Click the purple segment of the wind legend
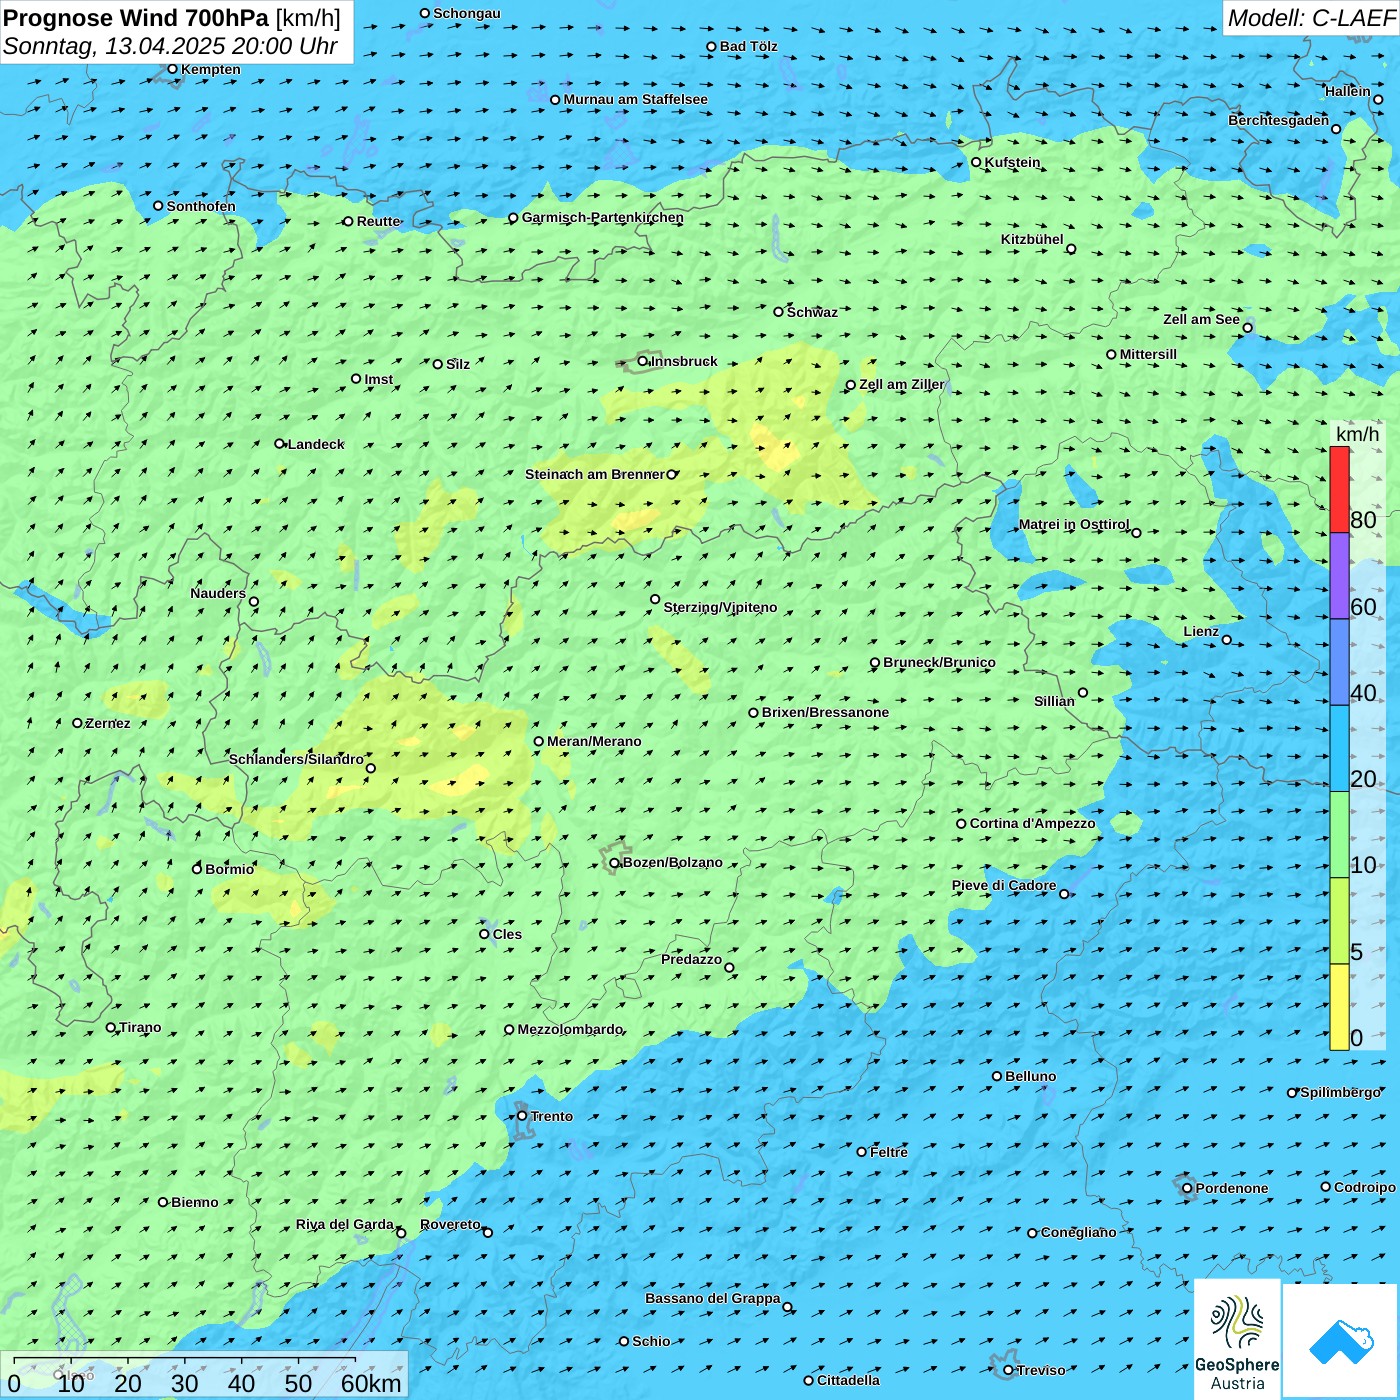 [x=1339, y=576]
